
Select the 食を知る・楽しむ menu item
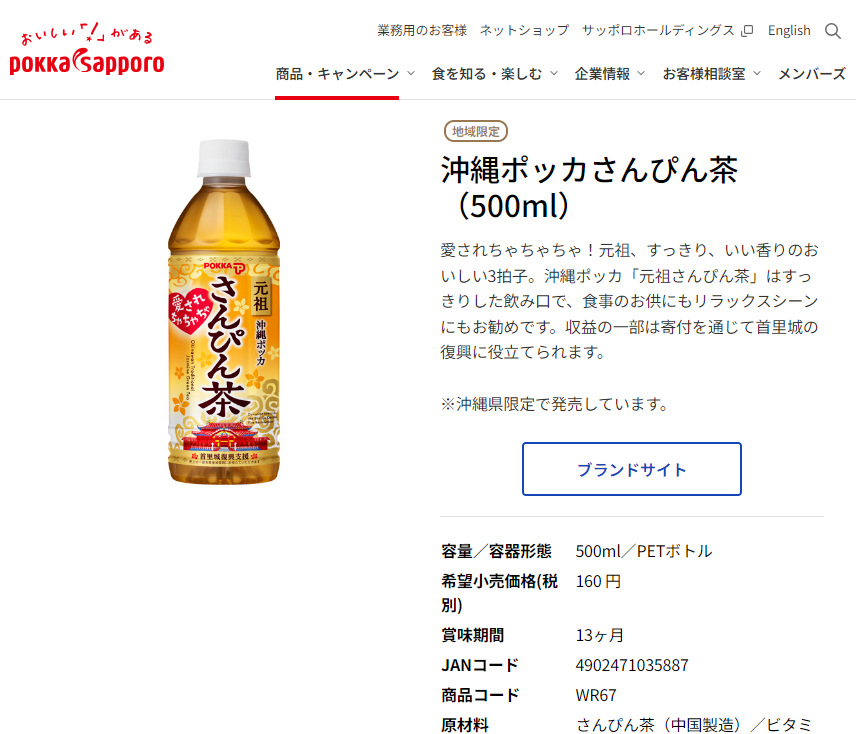point(487,74)
